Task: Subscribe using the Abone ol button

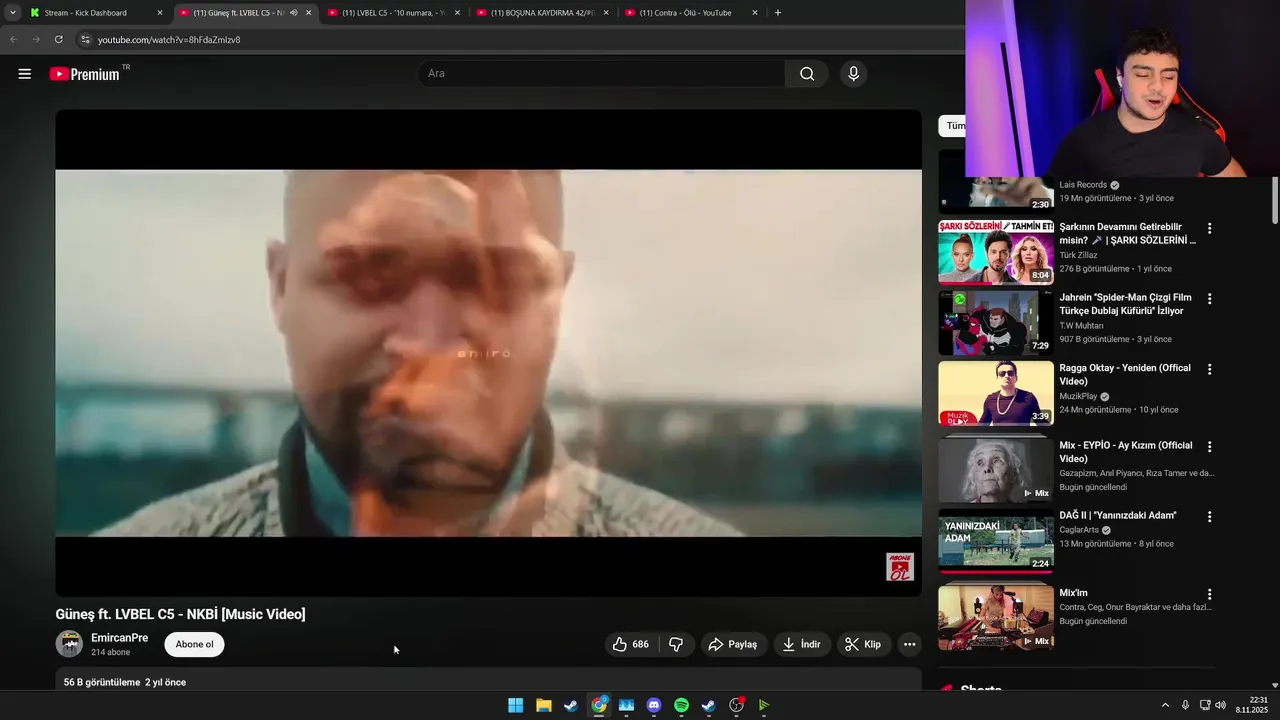Action: coord(194,644)
